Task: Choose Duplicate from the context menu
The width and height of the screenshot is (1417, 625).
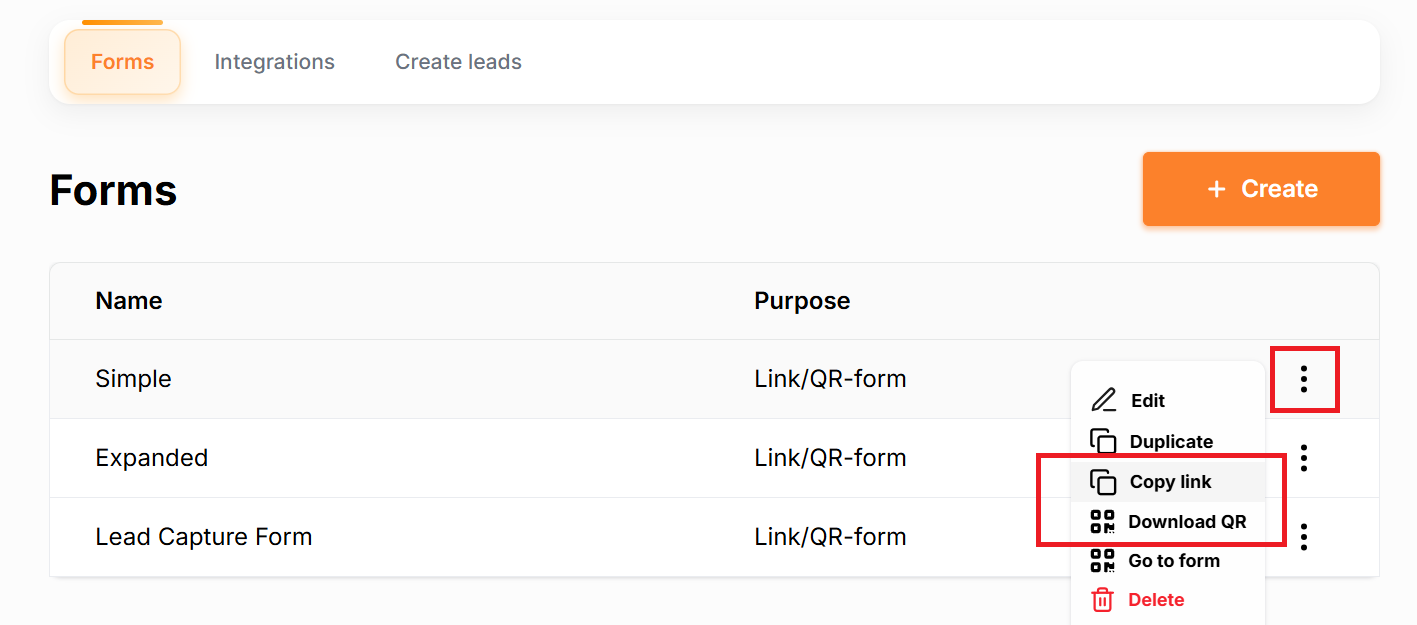Action: (x=1171, y=442)
